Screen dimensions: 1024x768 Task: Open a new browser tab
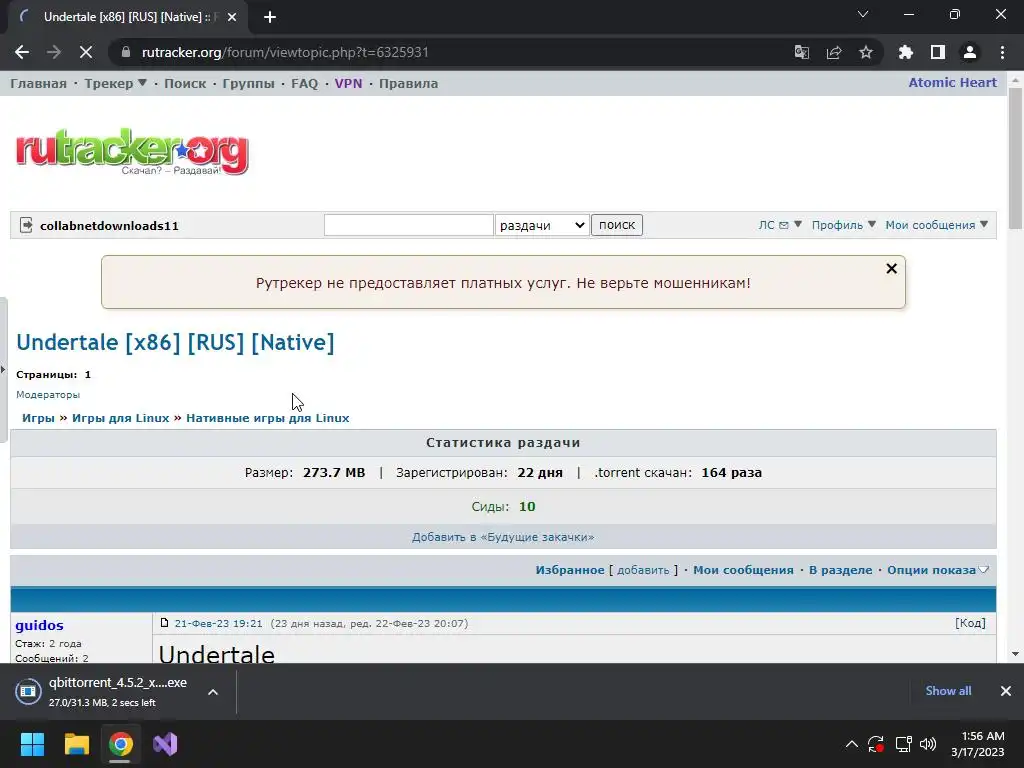[270, 17]
